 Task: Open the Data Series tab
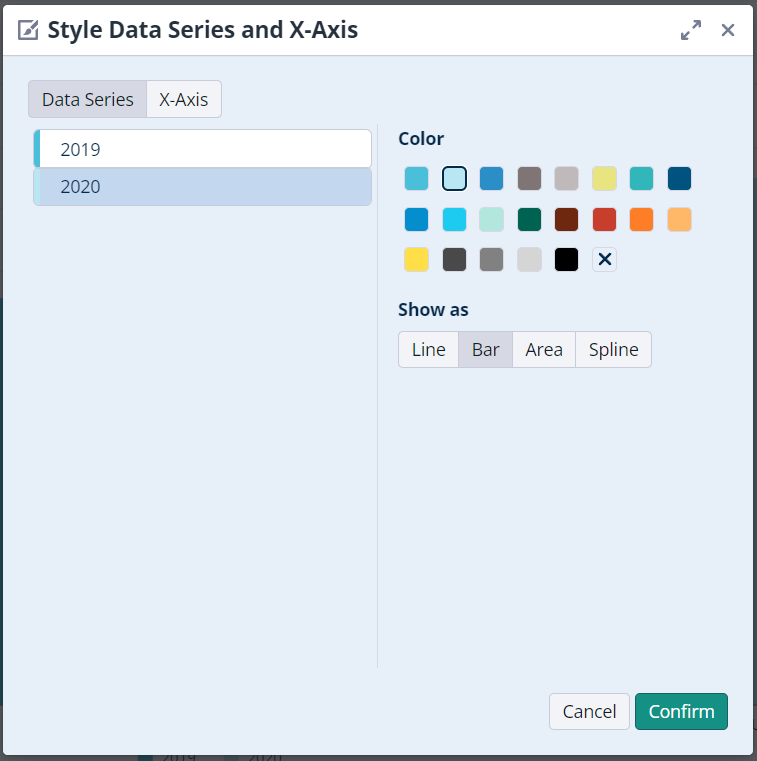click(x=88, y=100)
